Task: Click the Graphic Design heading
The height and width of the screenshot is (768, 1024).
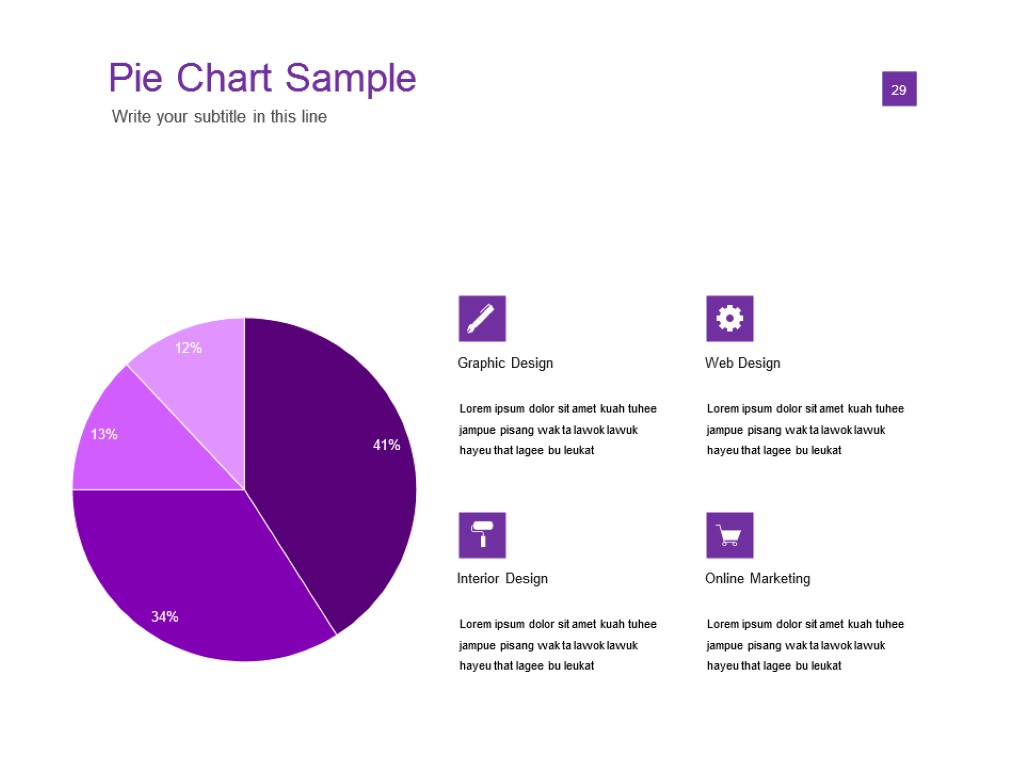Action: (505, 363)
